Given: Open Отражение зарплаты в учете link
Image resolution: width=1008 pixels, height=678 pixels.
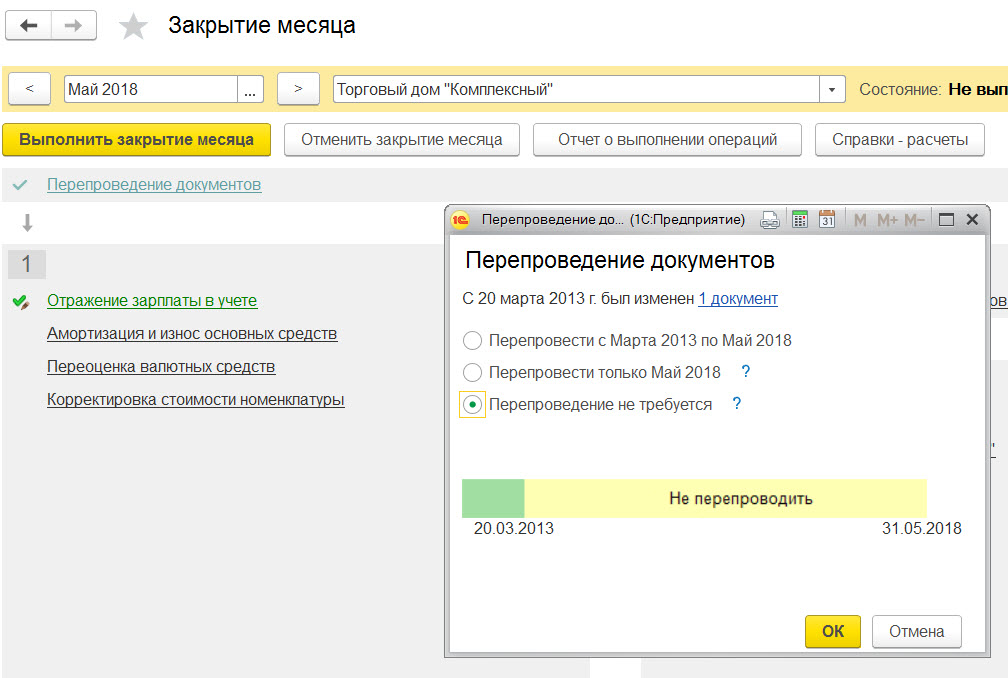Looking at the screenshot, I should pyautogui.click(x=152, y=301).
